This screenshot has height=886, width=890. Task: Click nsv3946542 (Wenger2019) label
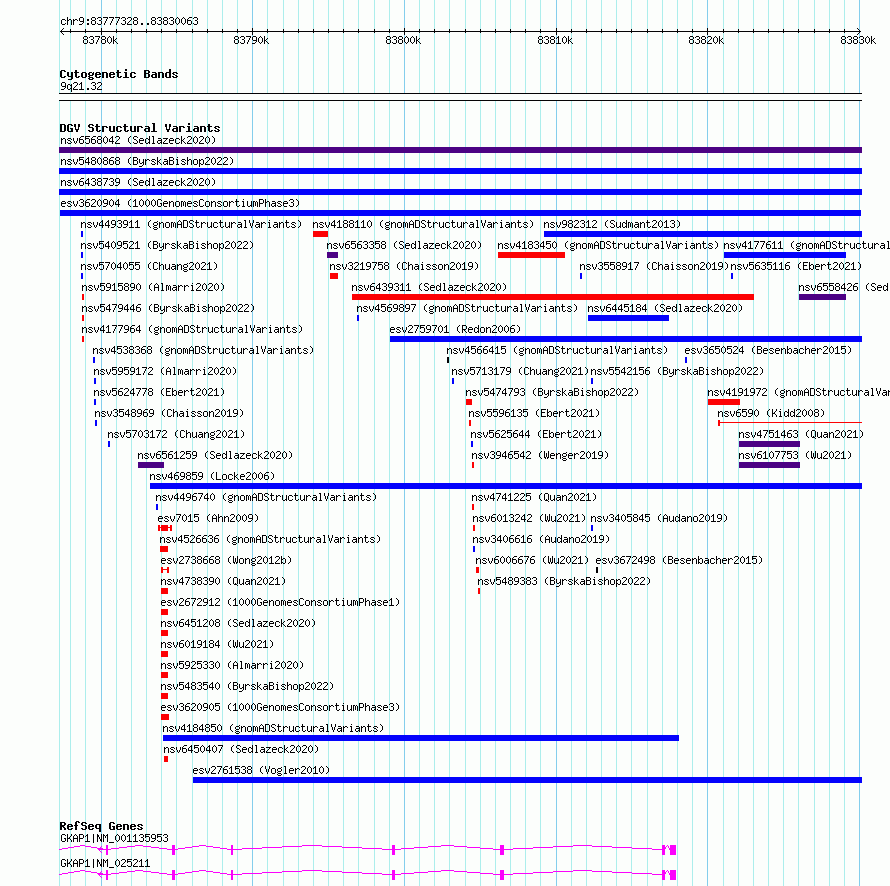pos(540,455)
